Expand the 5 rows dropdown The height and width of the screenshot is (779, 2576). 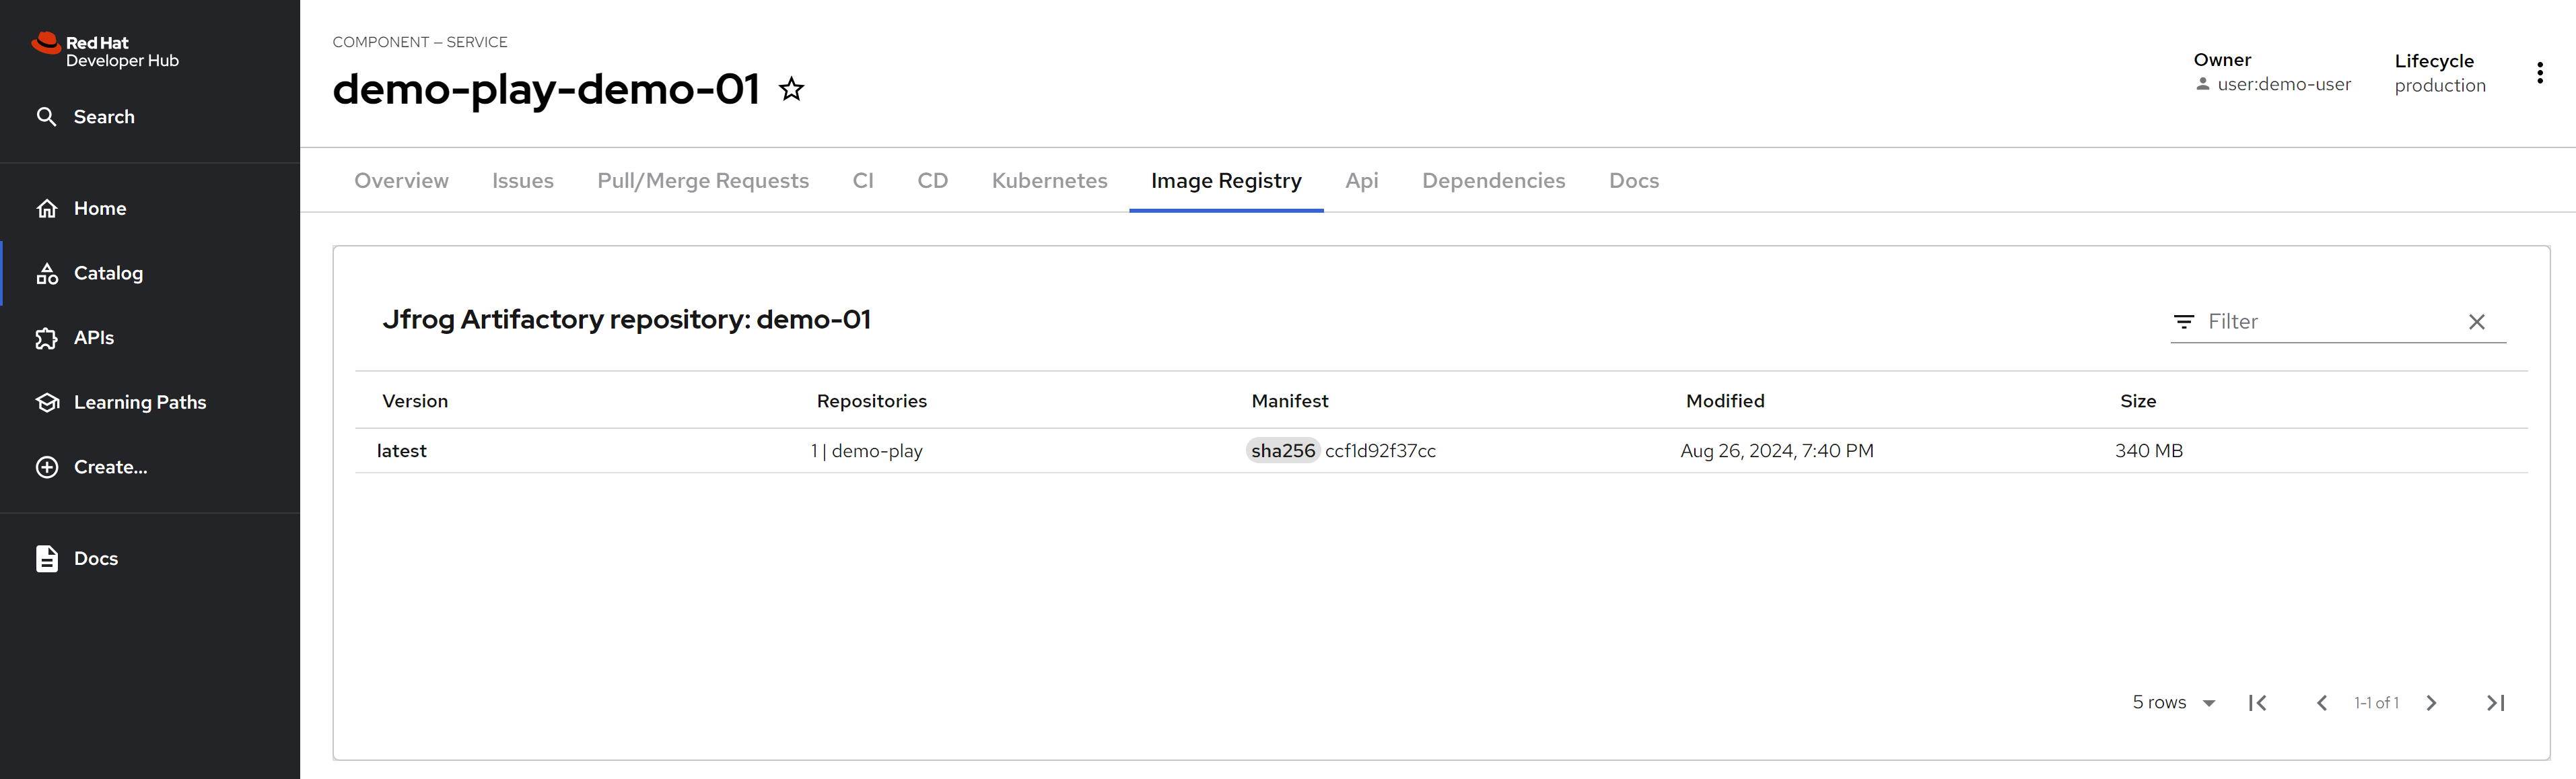tap(2173, 703)
